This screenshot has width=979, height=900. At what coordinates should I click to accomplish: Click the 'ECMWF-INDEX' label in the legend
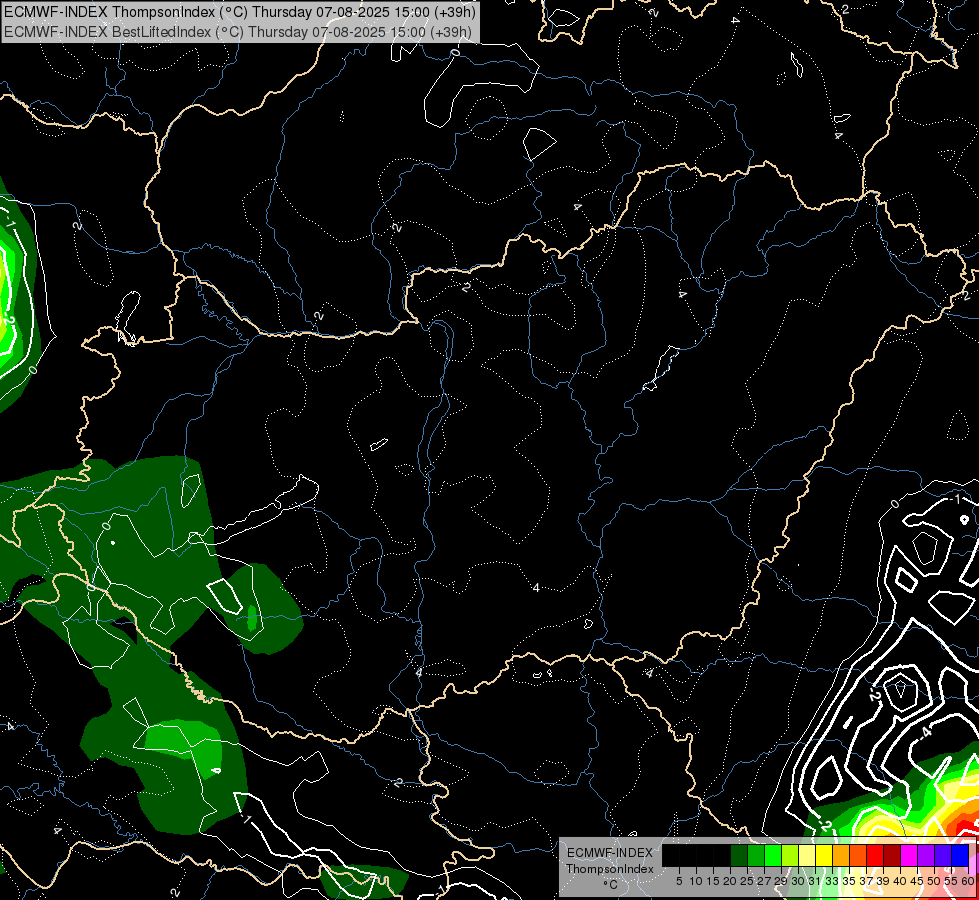(610, 853)
